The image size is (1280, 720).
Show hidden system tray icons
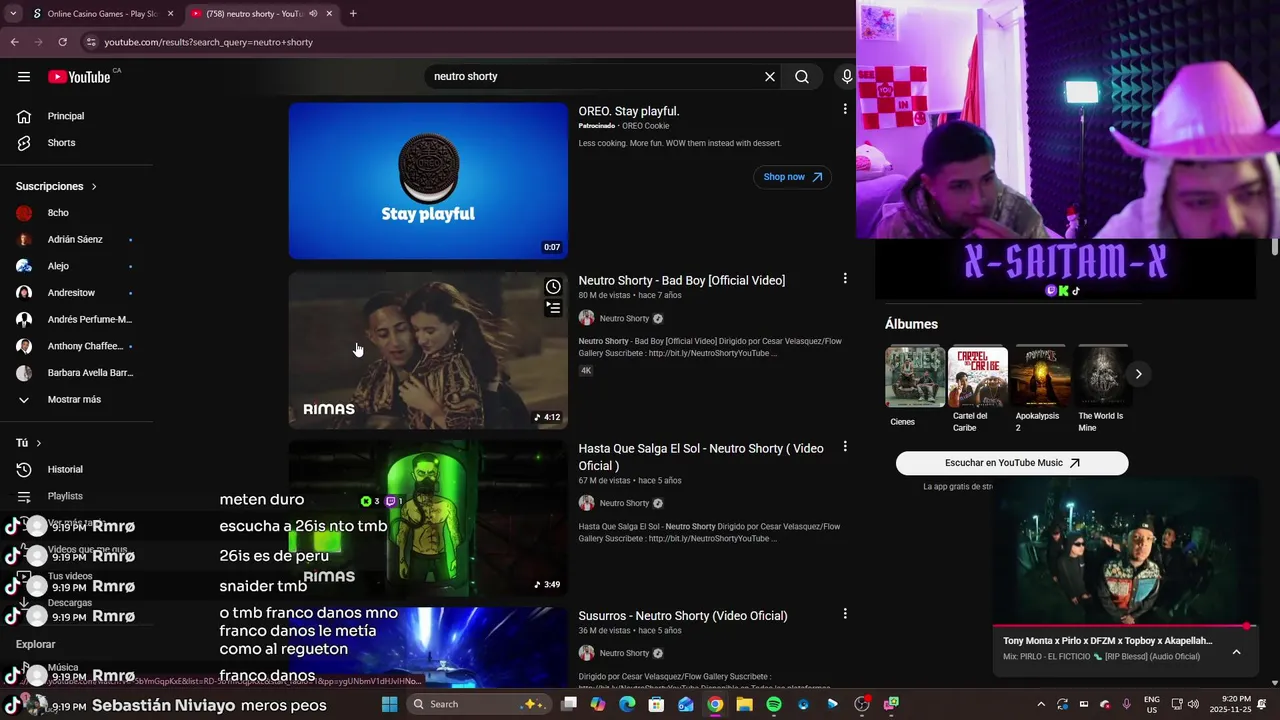pyautogui.click(x=1040, y=704)
